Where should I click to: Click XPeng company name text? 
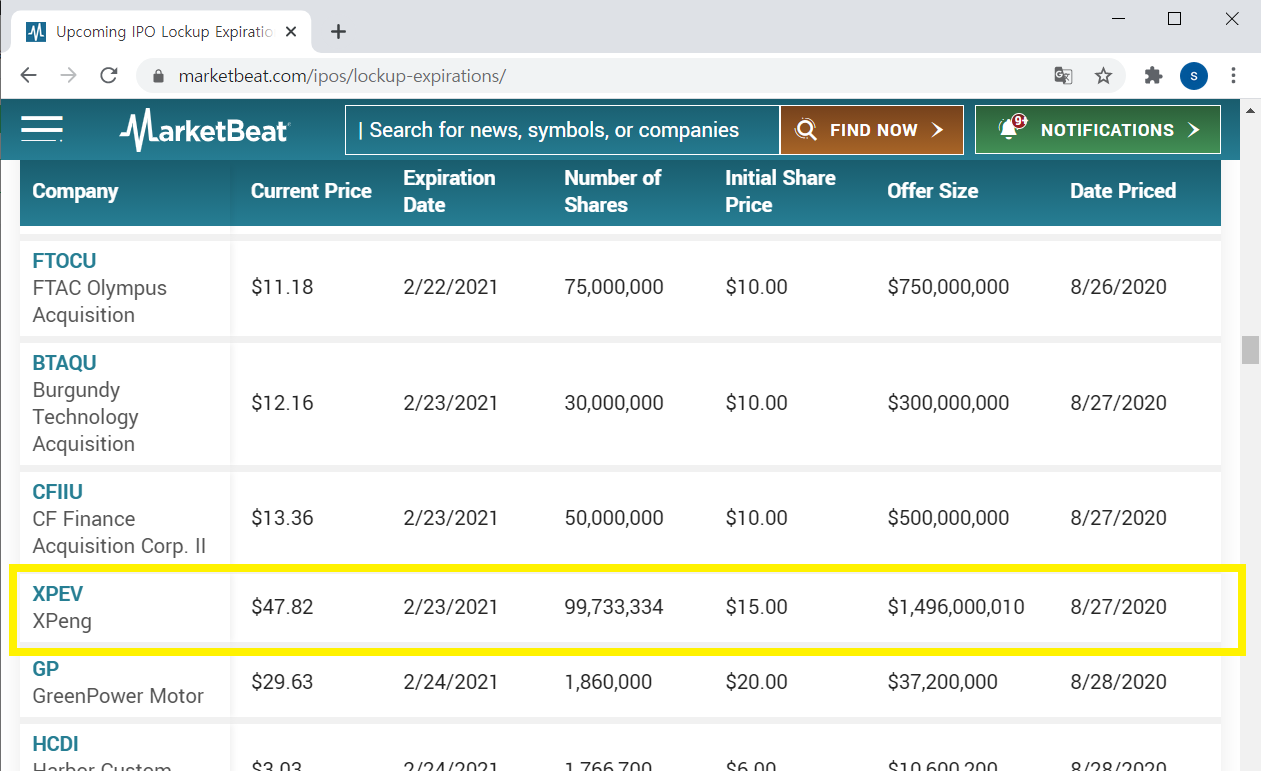(x=62, y=621)
